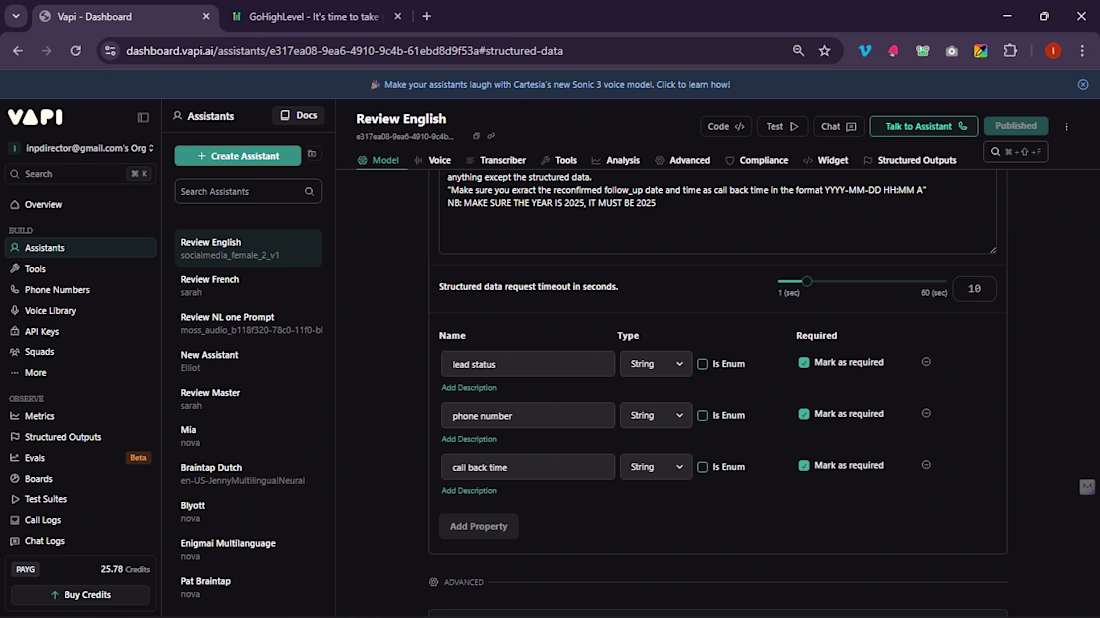The width and height of the screenshot is (1100, 618).
Task: Switch to the GoHighLevel browser tab
Action: 314,16
